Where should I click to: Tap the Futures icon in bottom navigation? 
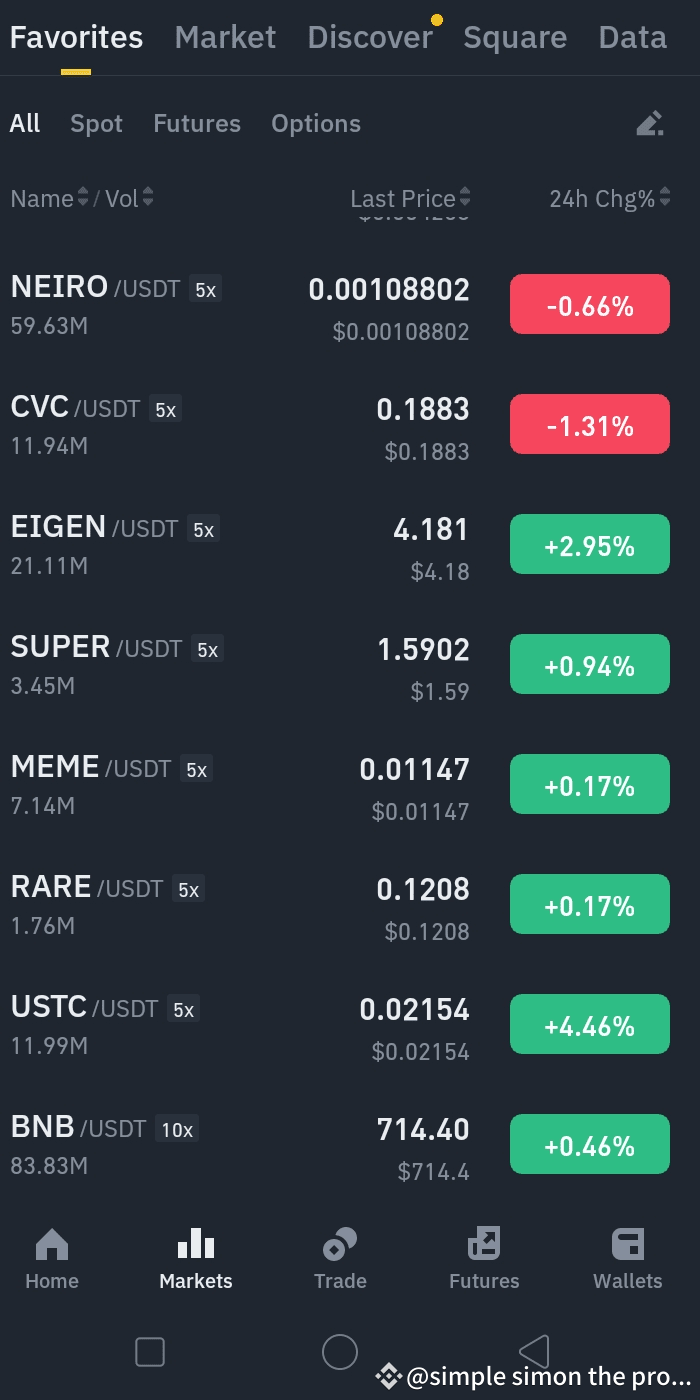pos(484,1244)
